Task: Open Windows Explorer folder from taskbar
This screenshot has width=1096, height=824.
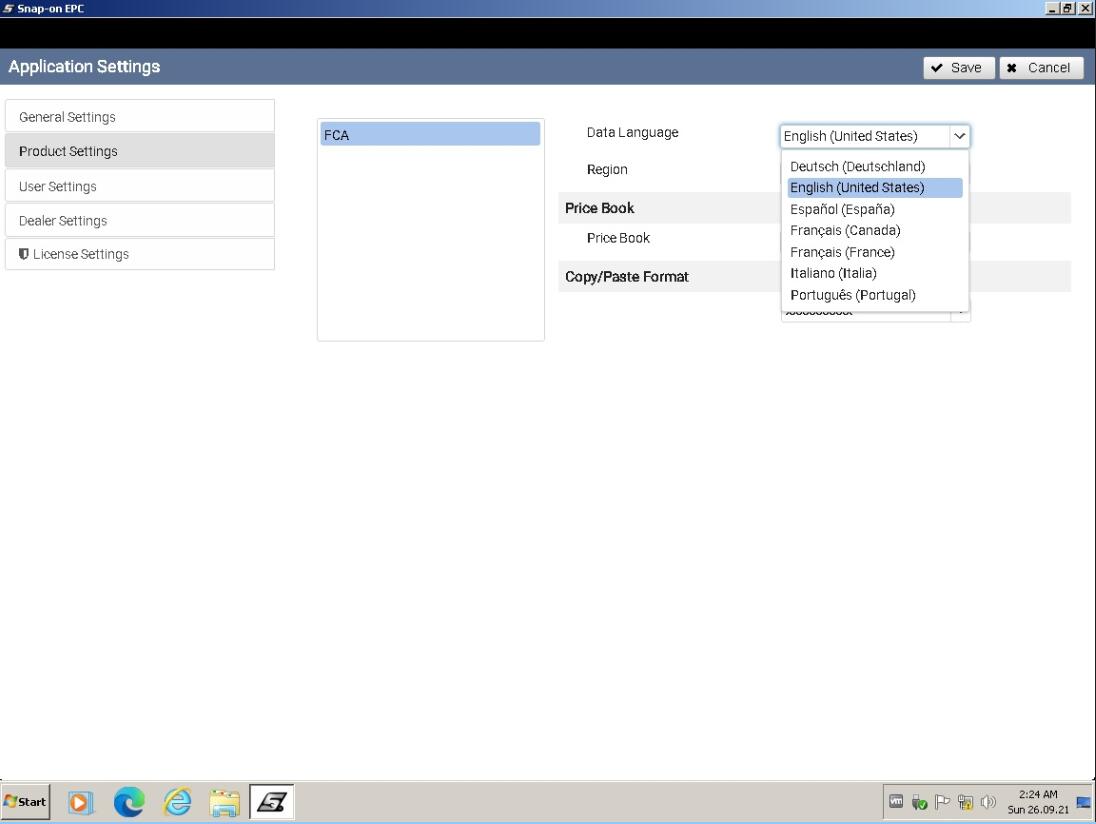Action: 224,802
